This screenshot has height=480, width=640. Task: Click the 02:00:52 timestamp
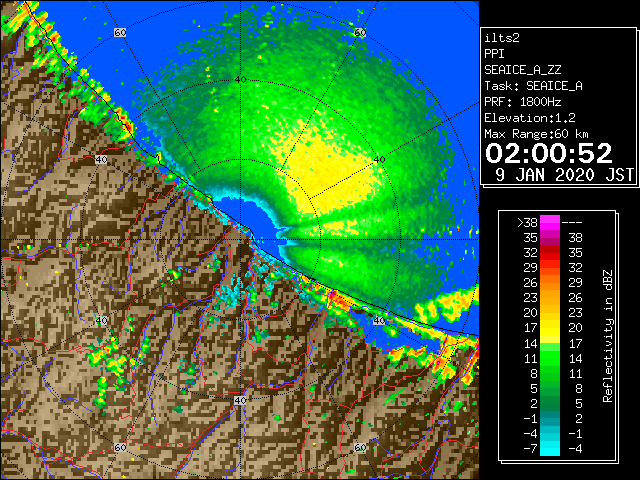549,153
